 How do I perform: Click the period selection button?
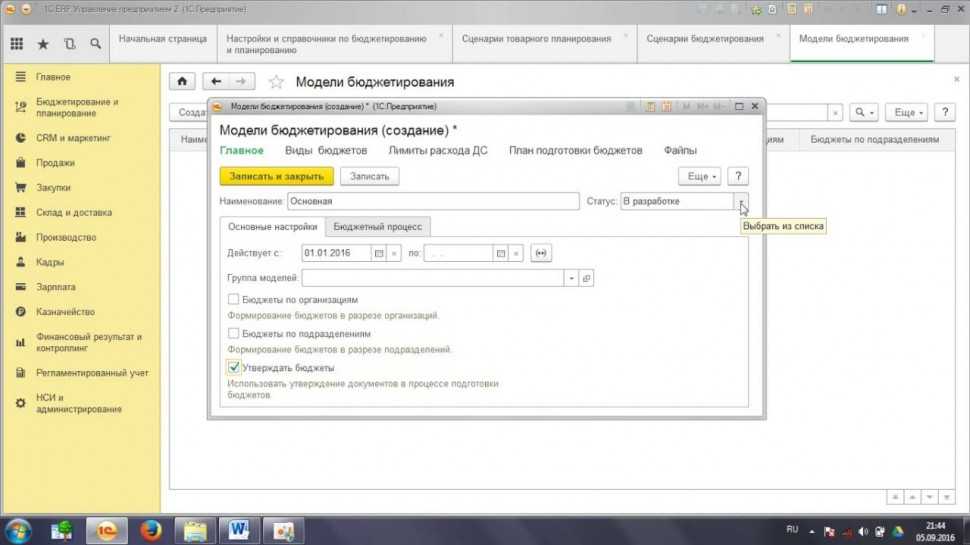click(x=541, y=253)
